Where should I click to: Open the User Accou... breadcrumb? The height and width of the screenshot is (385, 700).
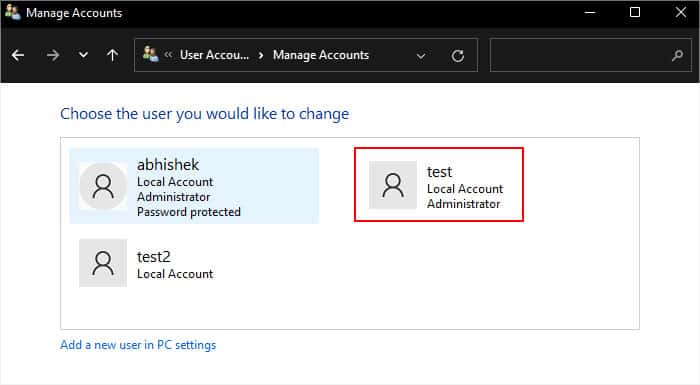[214, 55]
